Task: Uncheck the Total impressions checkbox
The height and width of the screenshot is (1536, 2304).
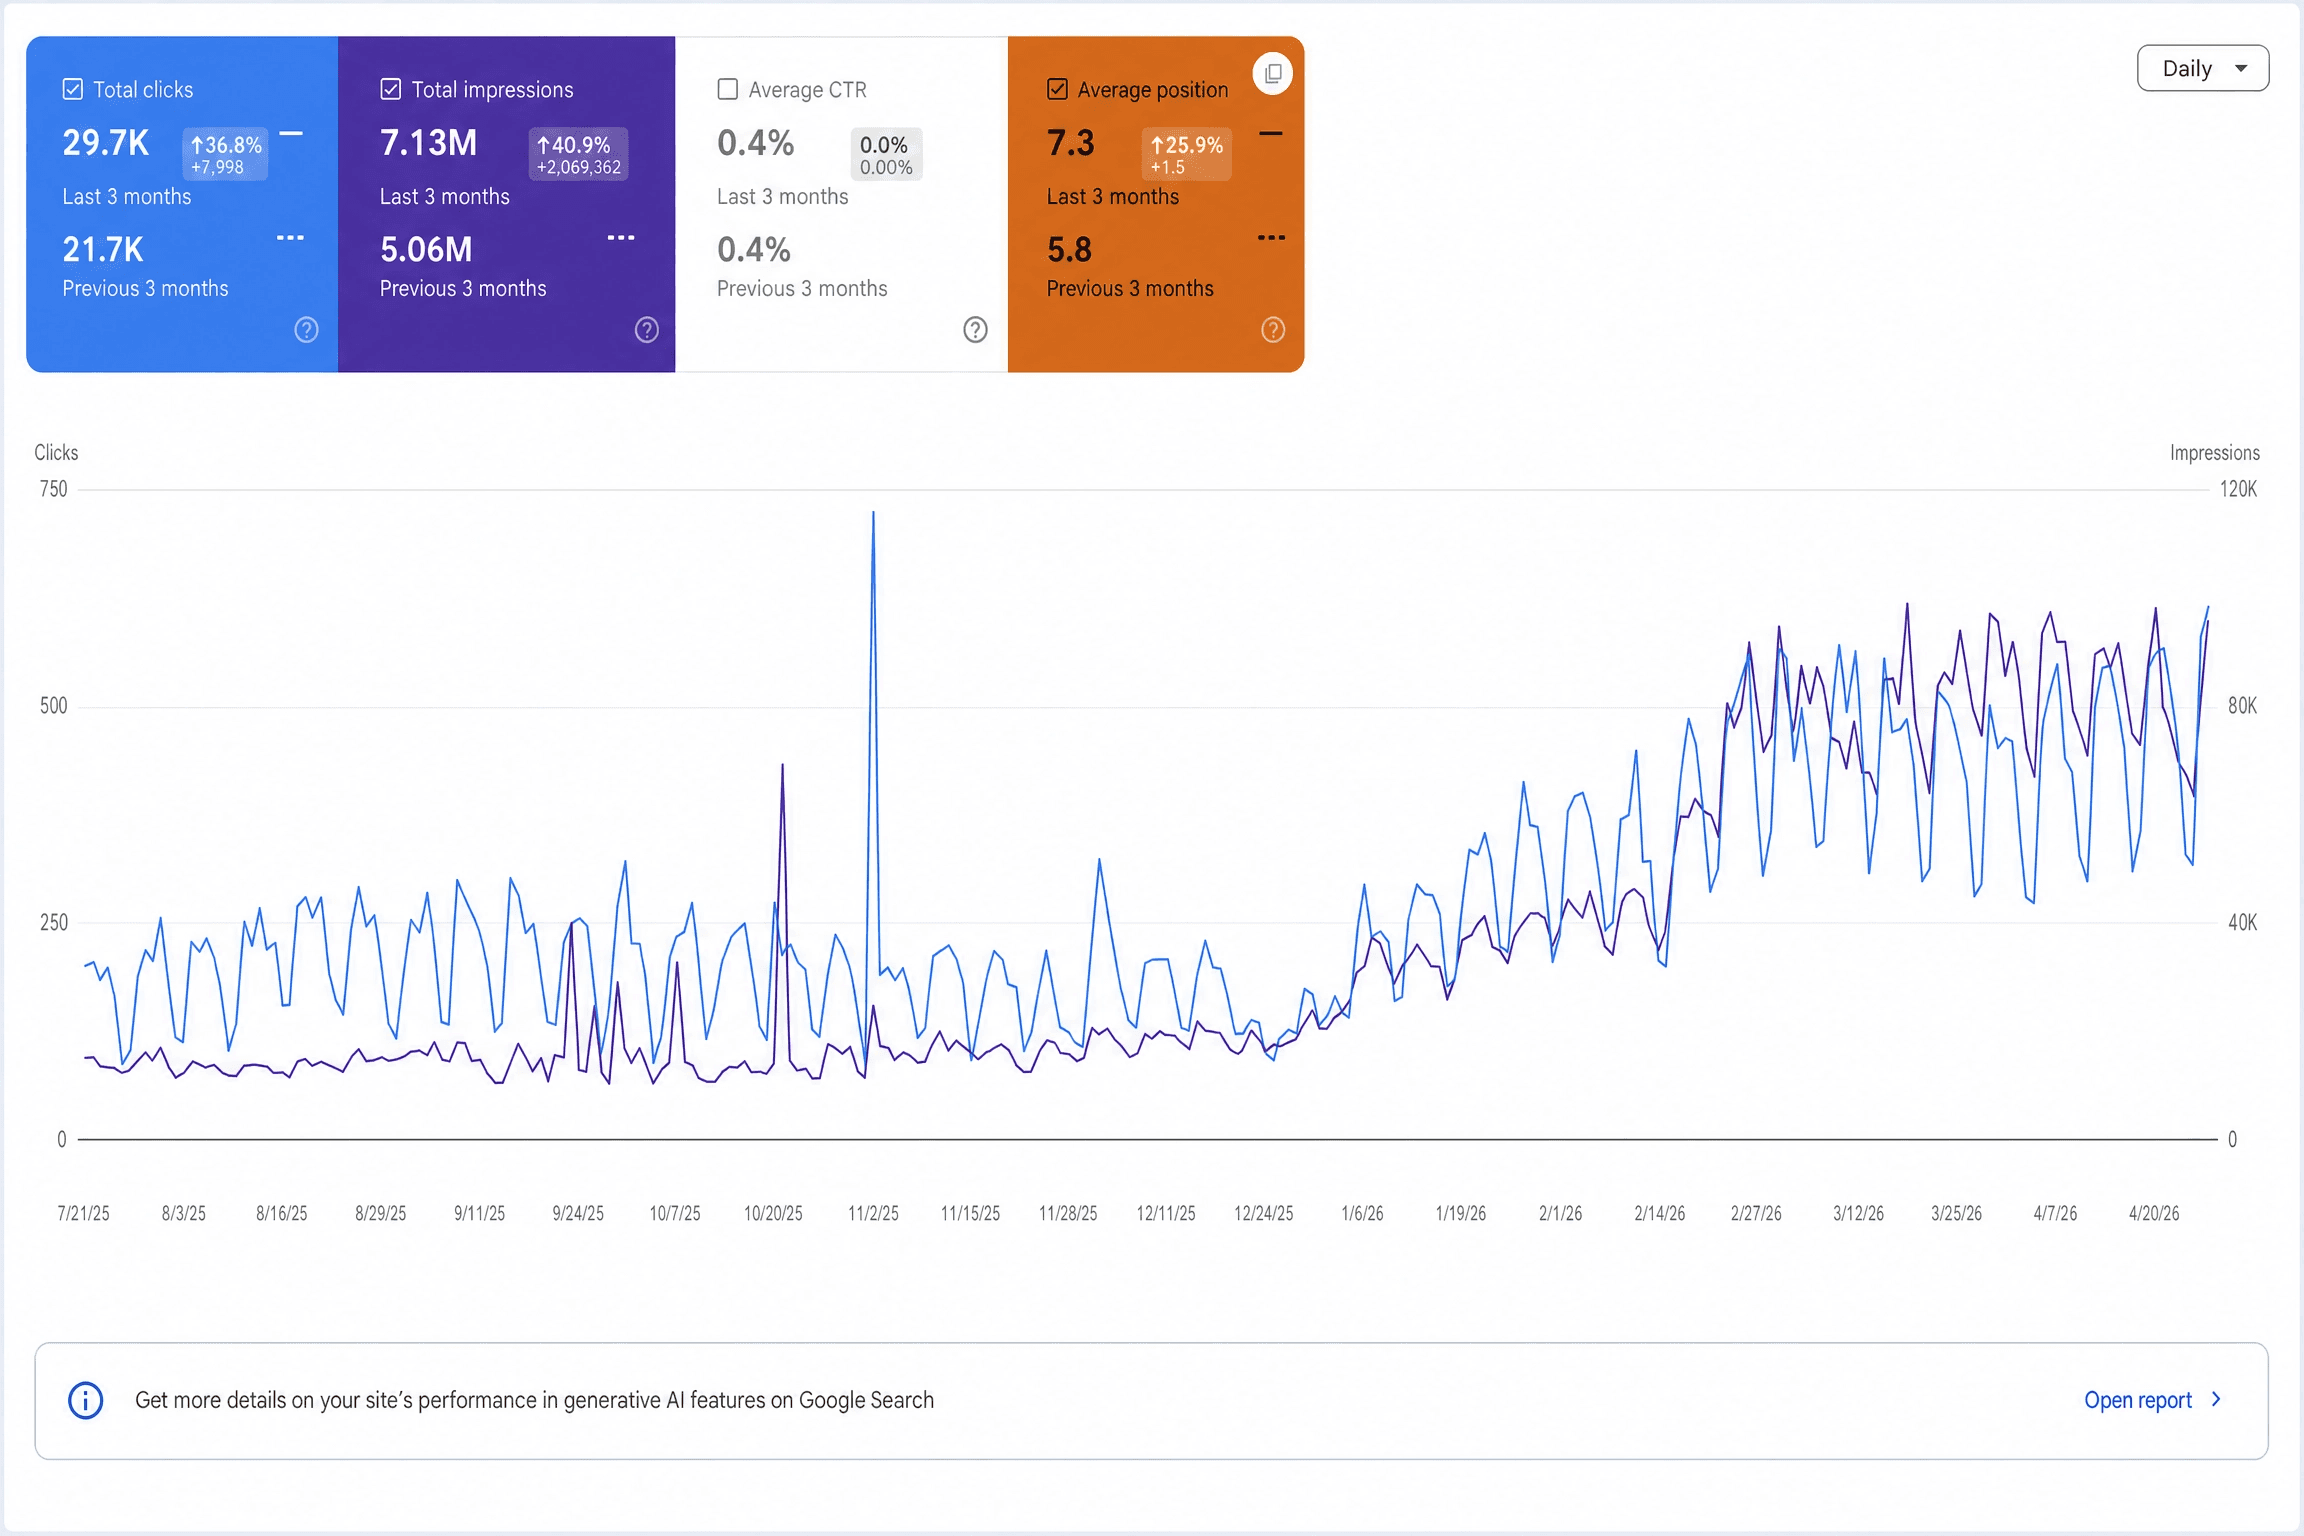Action: tap(391, 90)
